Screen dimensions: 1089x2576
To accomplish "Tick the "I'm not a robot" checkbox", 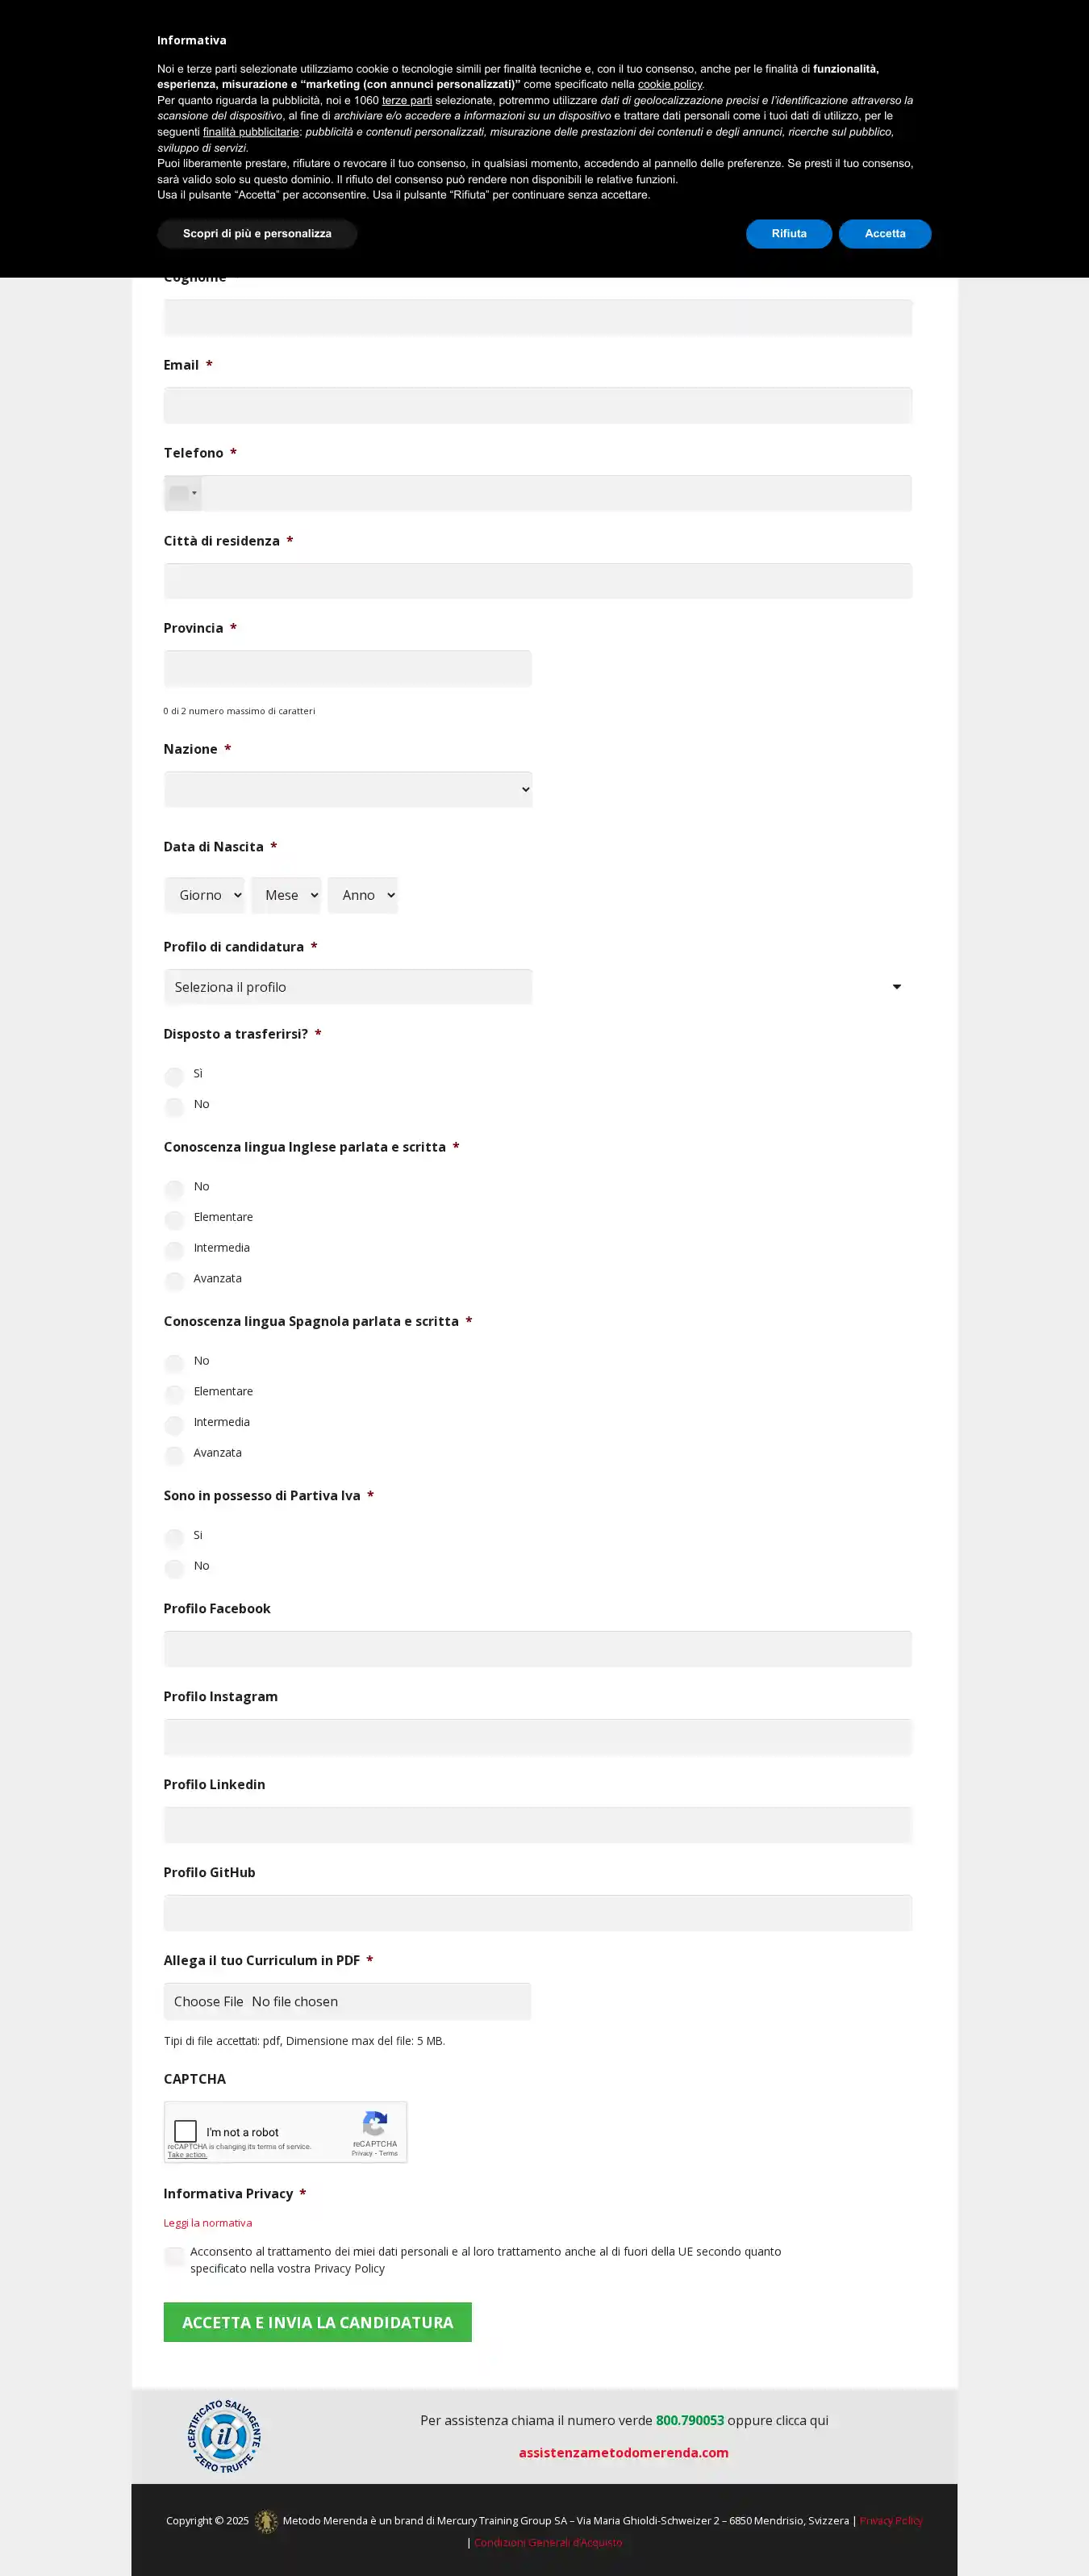I will pyautogui.click(x=186, y=2131).
